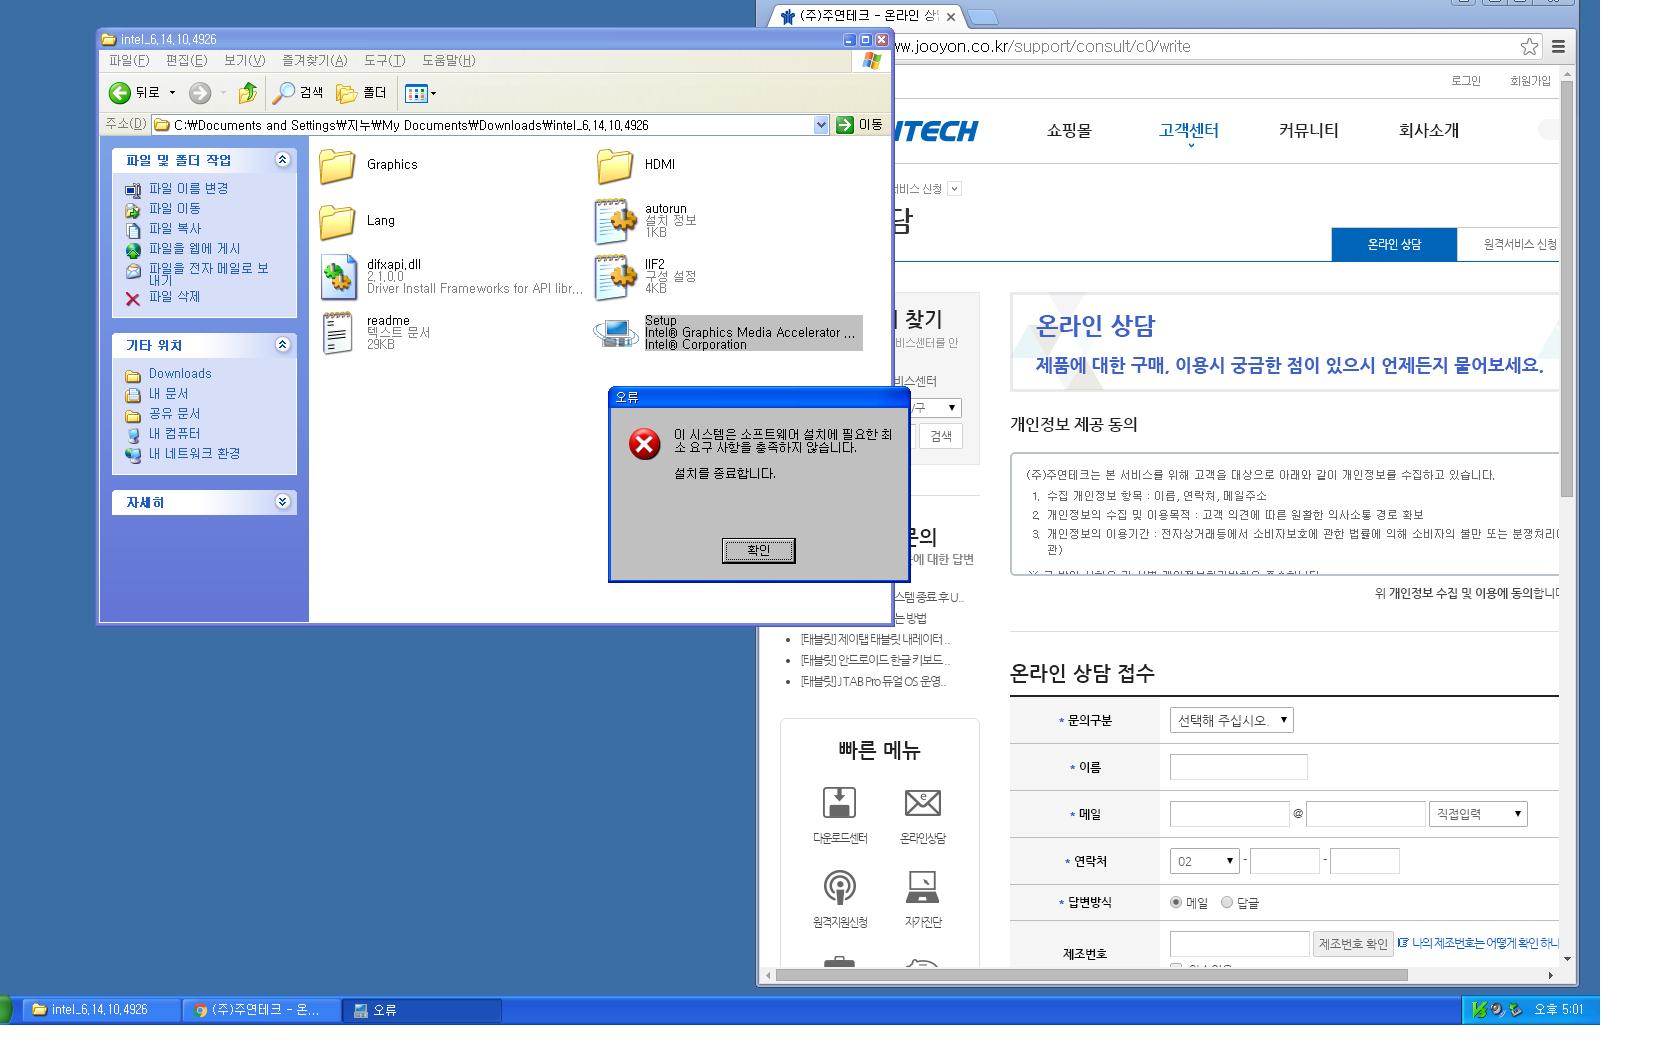The height and width of the screenshot is (1050, 1680).
Task: Switch to intel_6.14.10.4926 taskbar button
Action: point(101,1010)
